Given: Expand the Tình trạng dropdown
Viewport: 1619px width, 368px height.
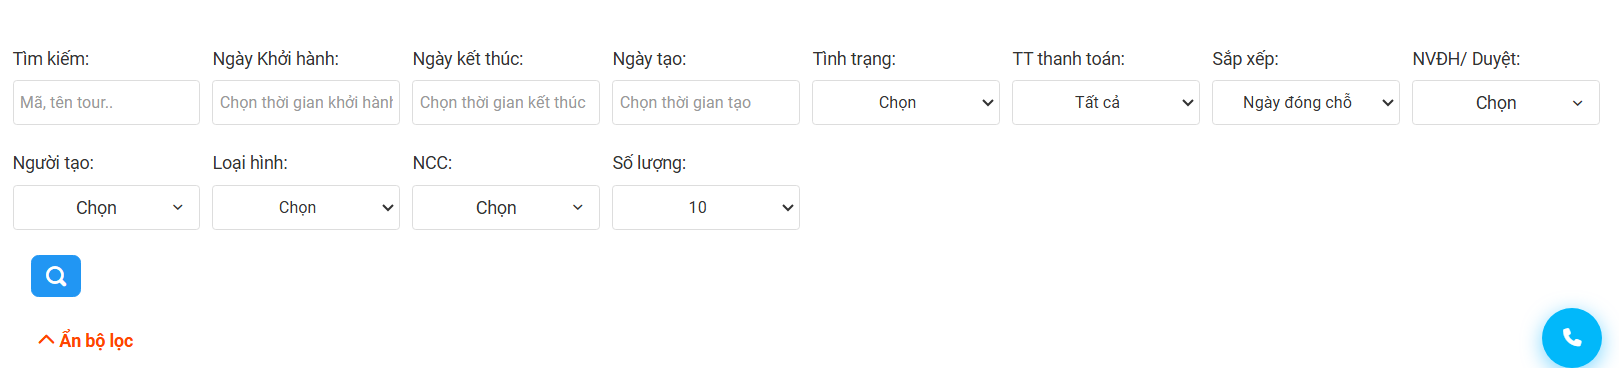Looking at the screenshot, I should [906, 102].
